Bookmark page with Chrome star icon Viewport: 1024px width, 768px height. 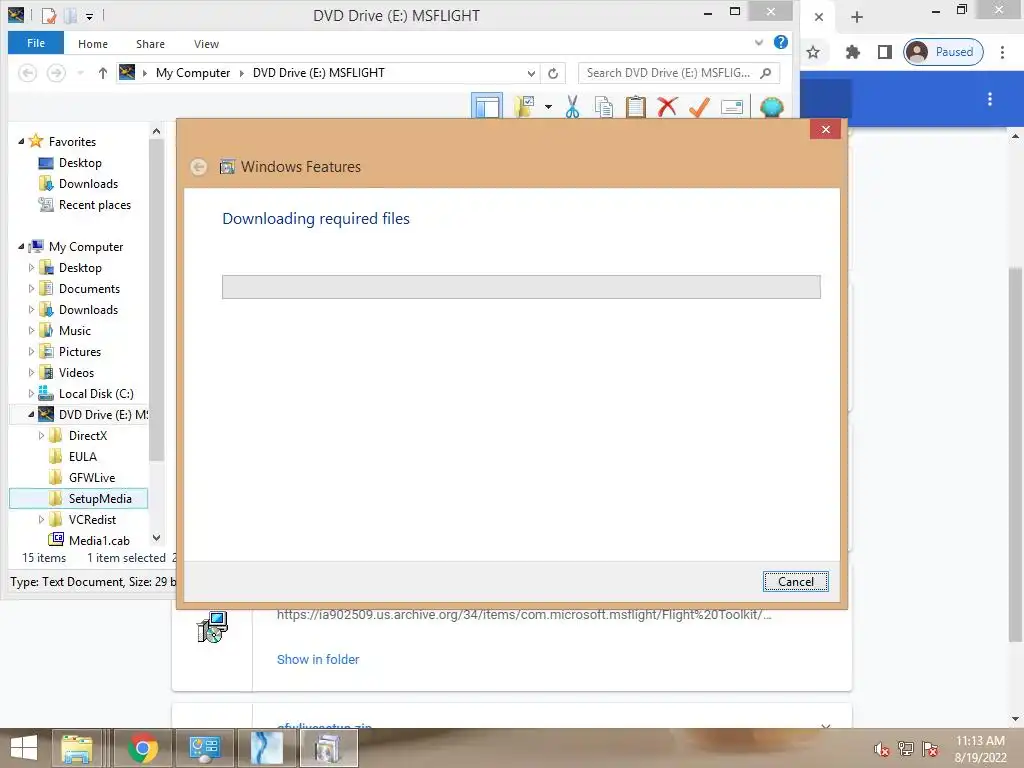click(x=813, y=52)
